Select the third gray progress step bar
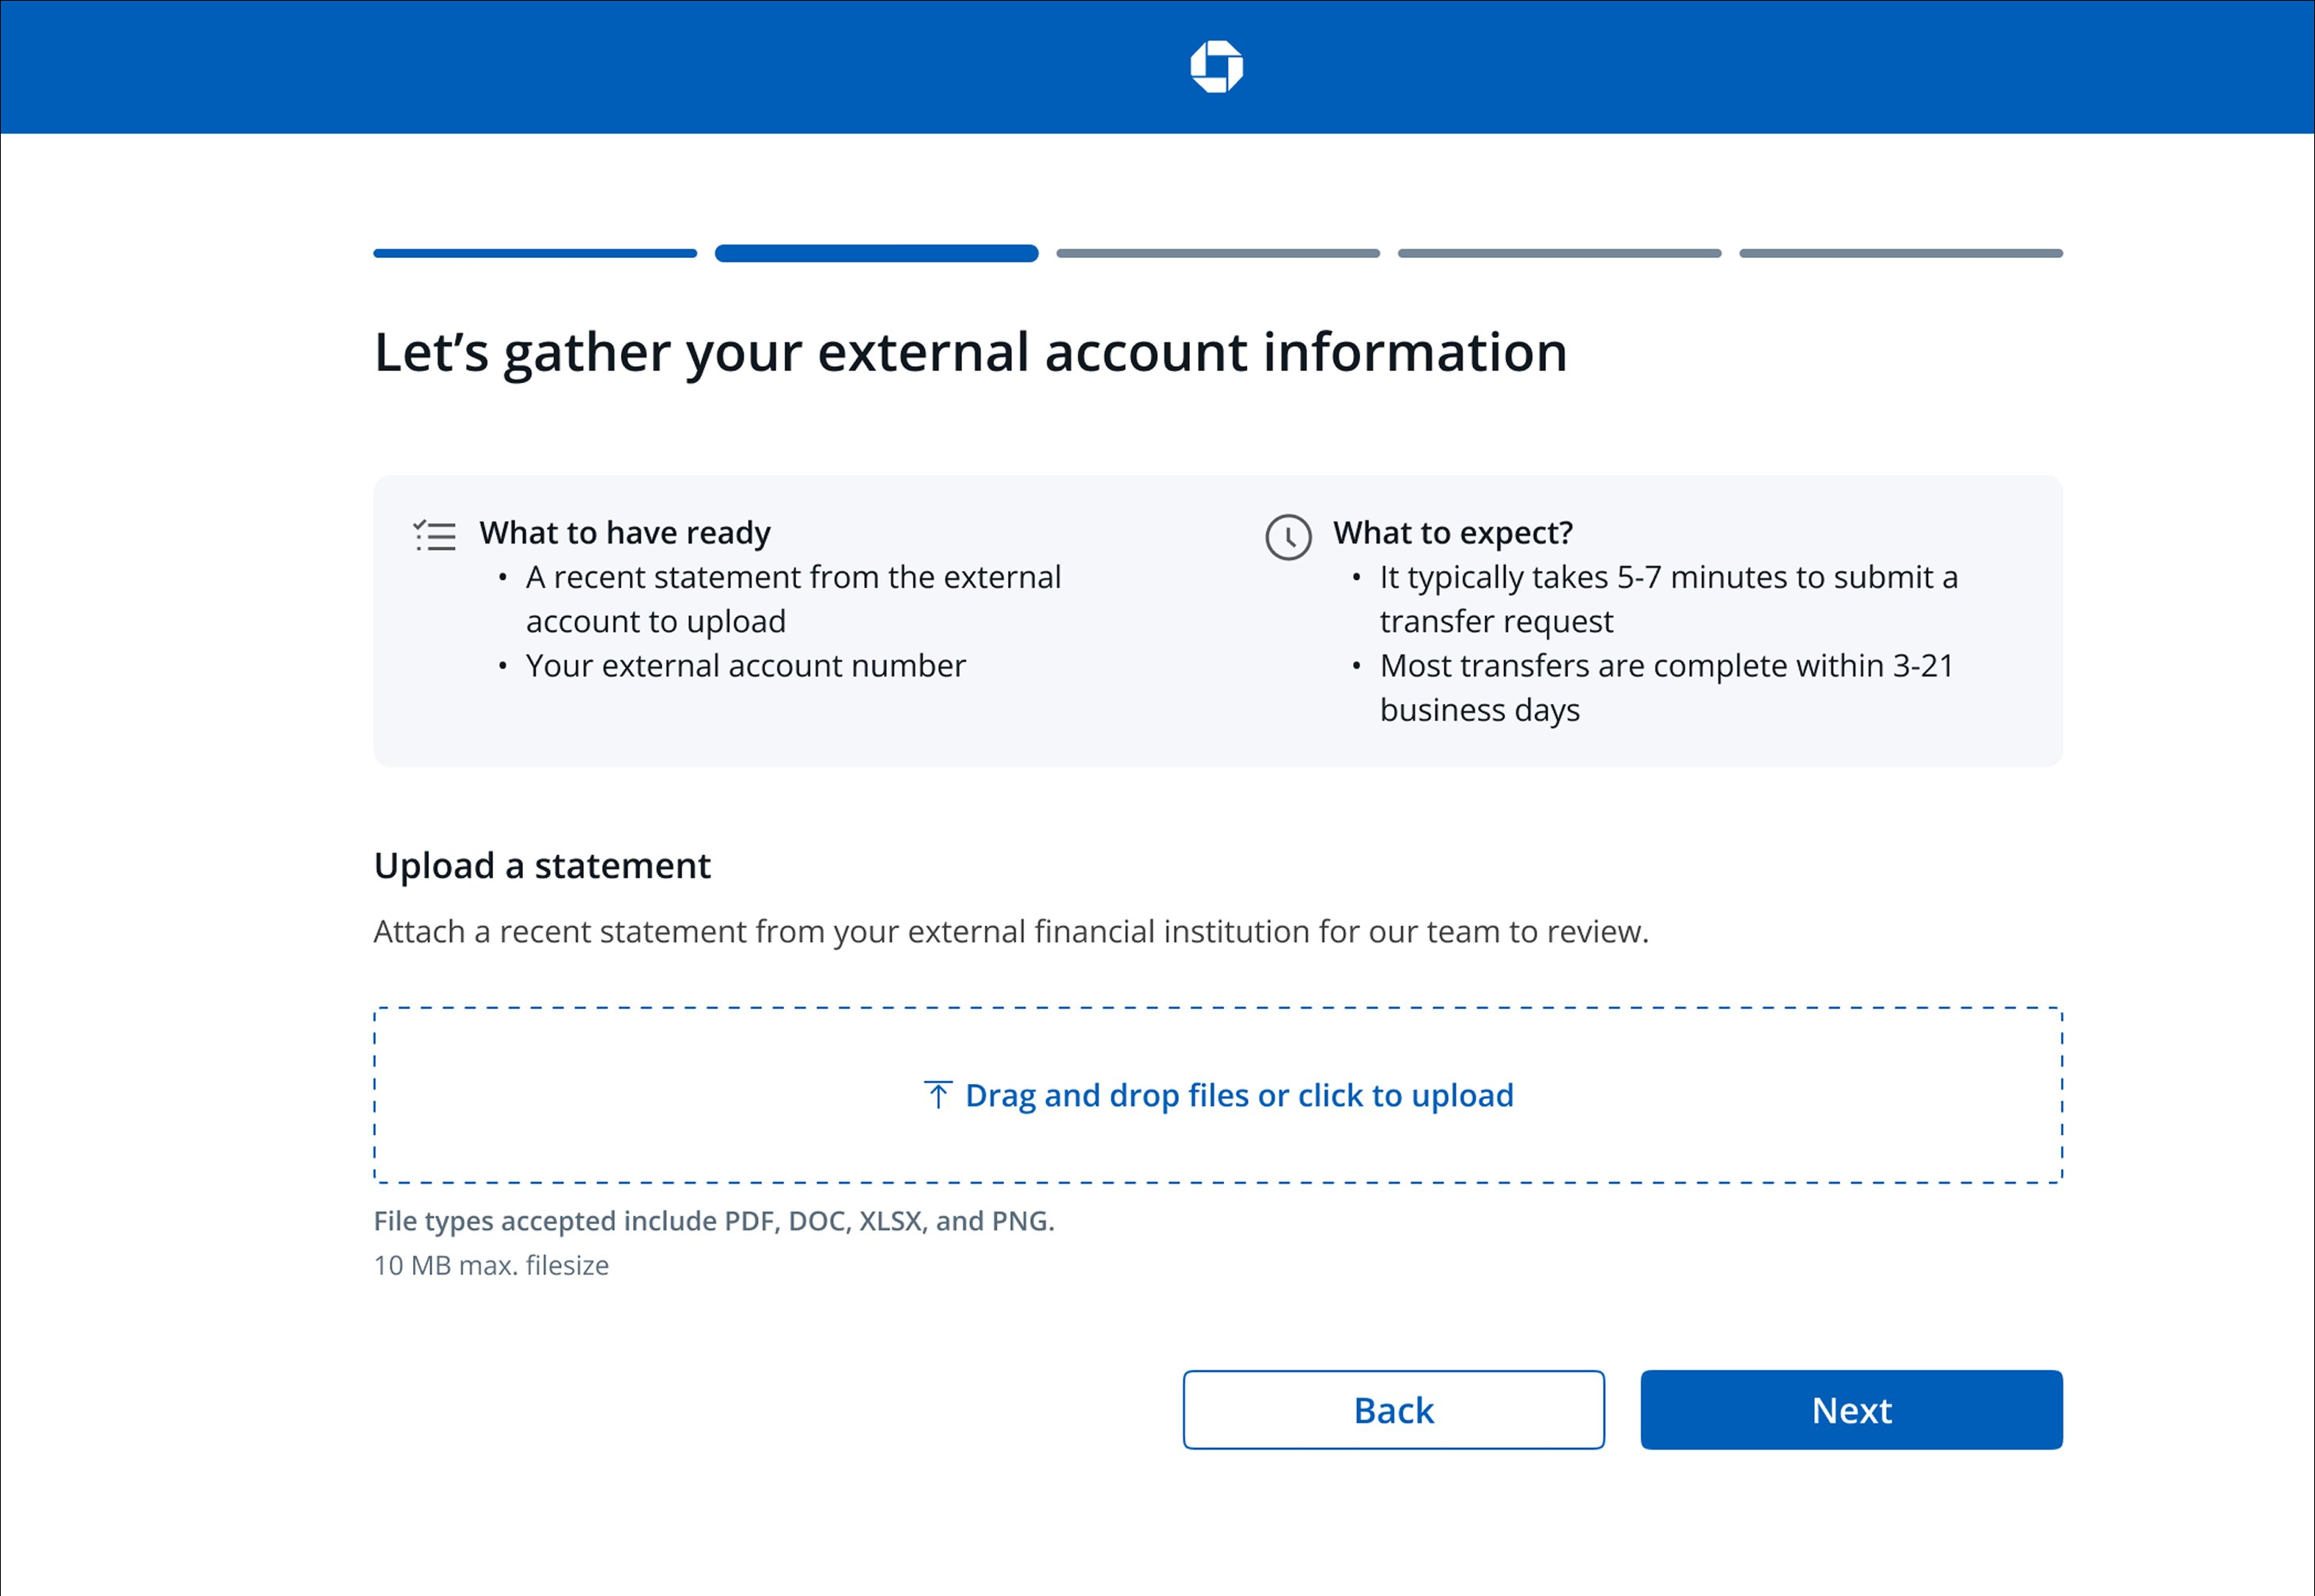 [x=1218, y=254]
